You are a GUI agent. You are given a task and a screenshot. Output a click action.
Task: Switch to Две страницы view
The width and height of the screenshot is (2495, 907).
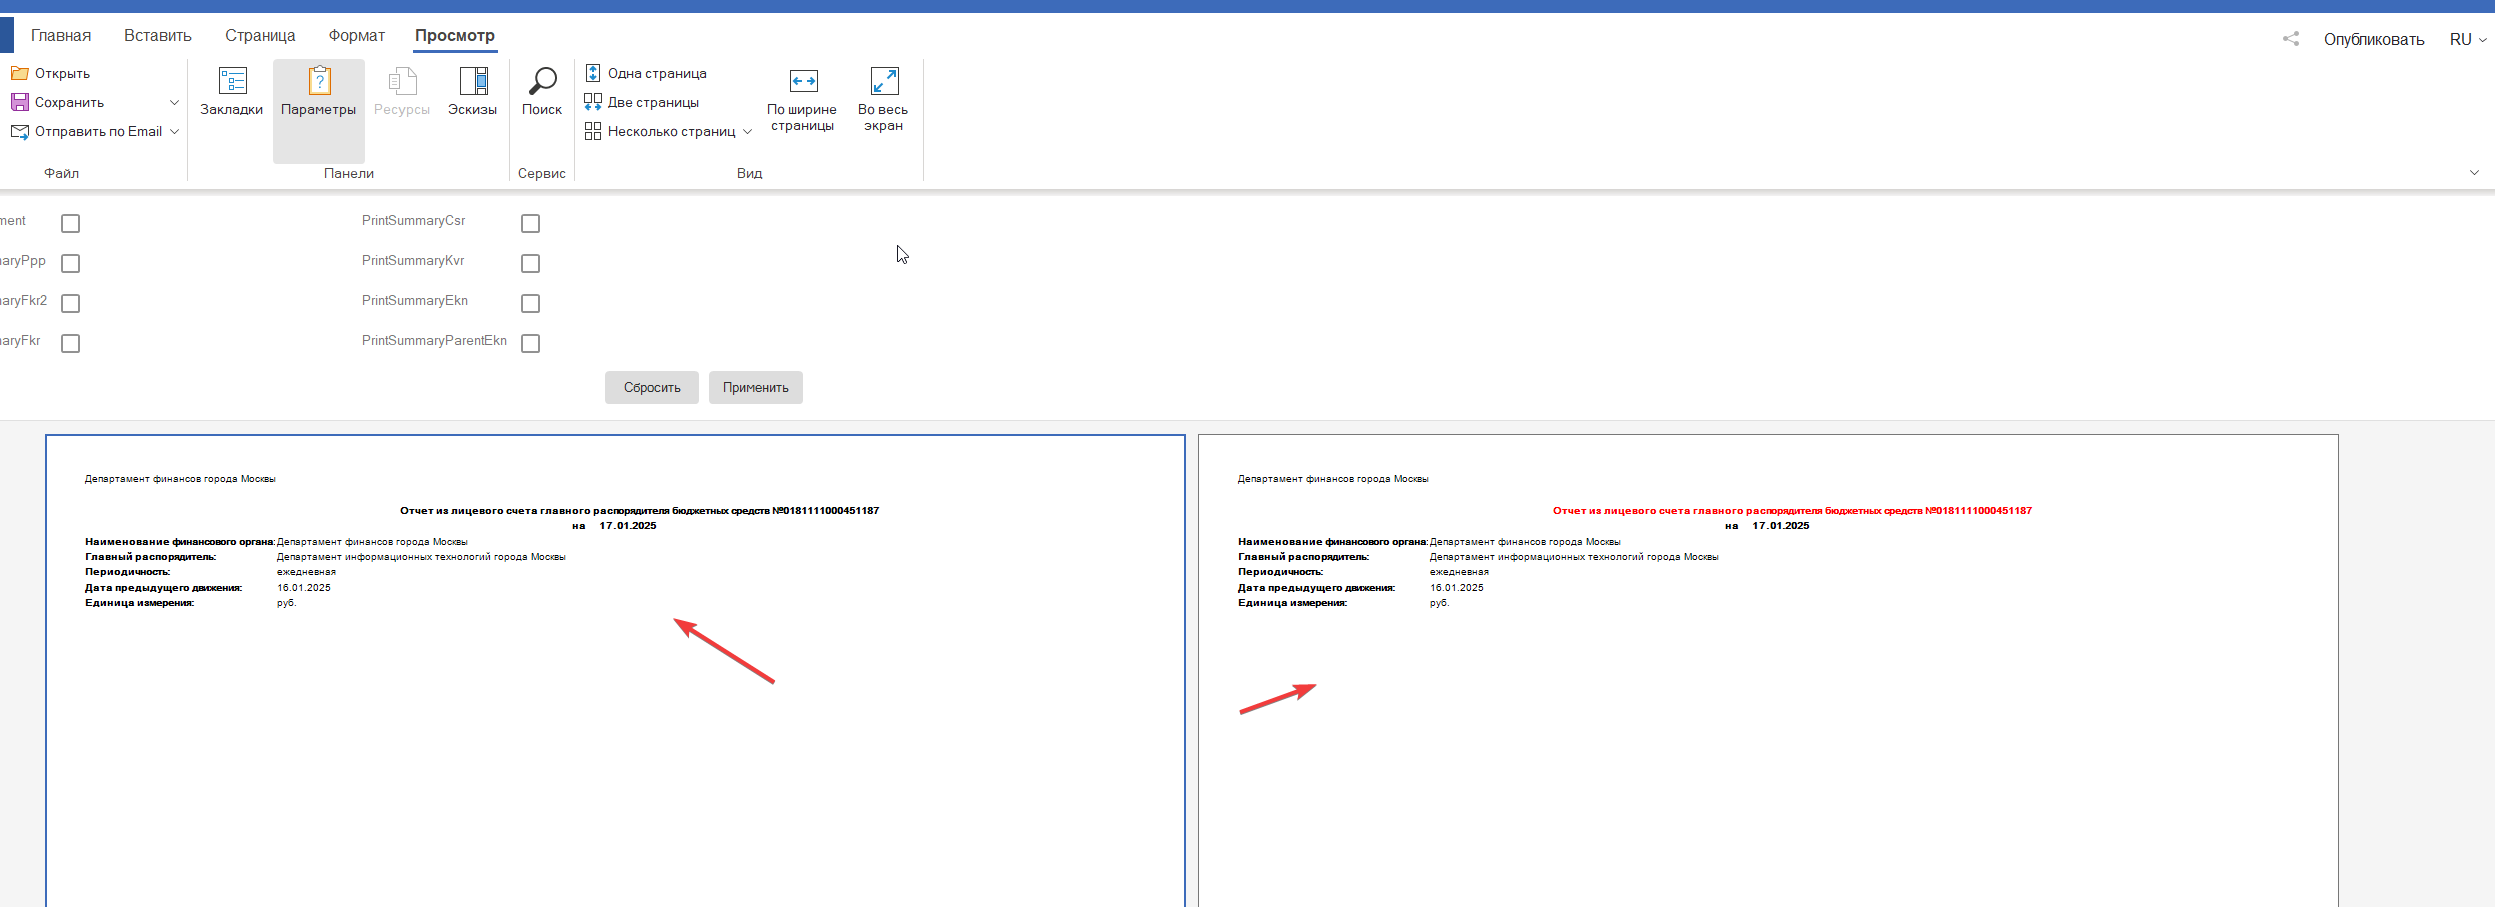tap(642, 102)
